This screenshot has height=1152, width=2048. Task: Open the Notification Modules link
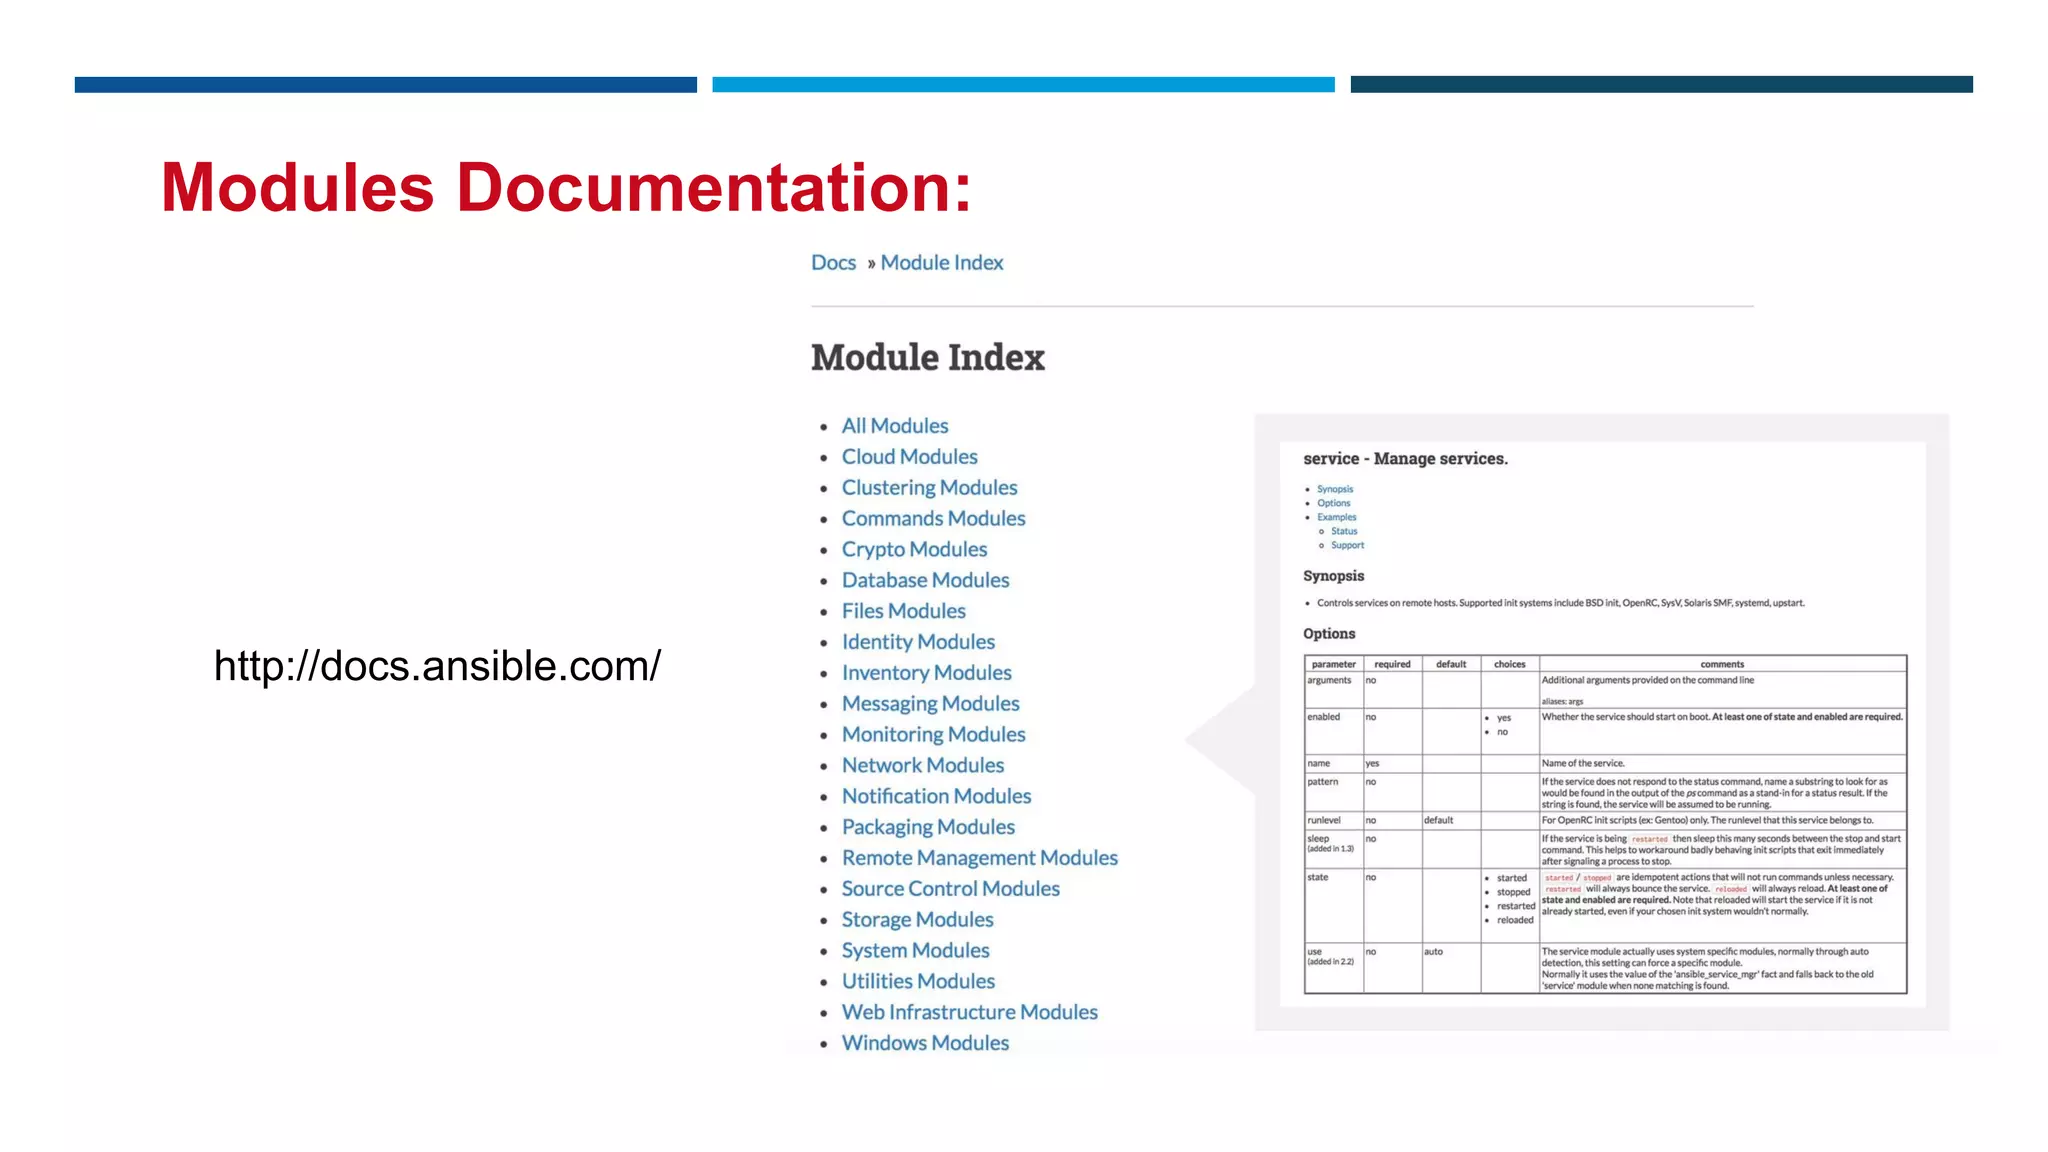pos(936,796)
